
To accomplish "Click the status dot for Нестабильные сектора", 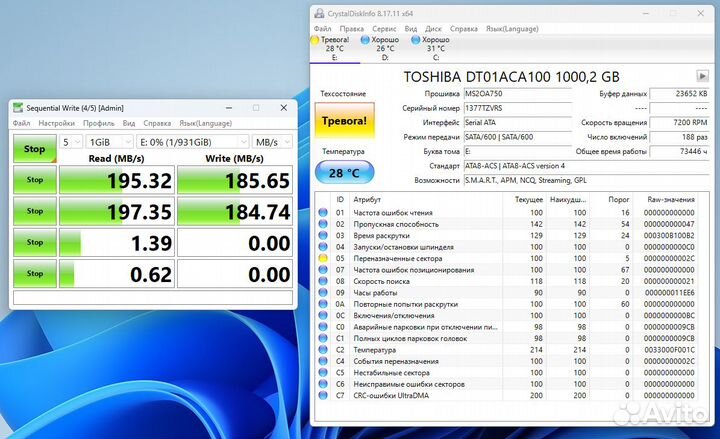I will click(323, 372).
